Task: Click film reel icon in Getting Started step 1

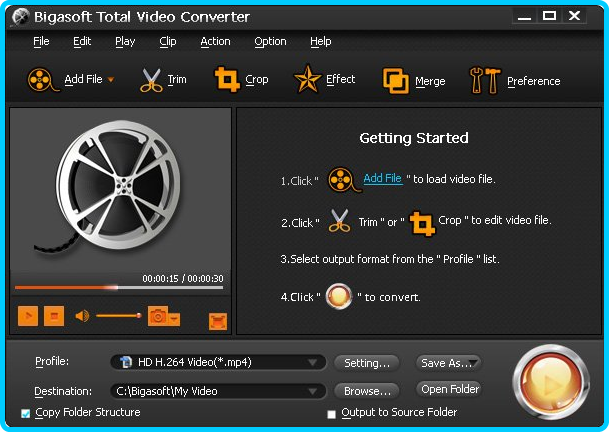Action: pos(344,180)
